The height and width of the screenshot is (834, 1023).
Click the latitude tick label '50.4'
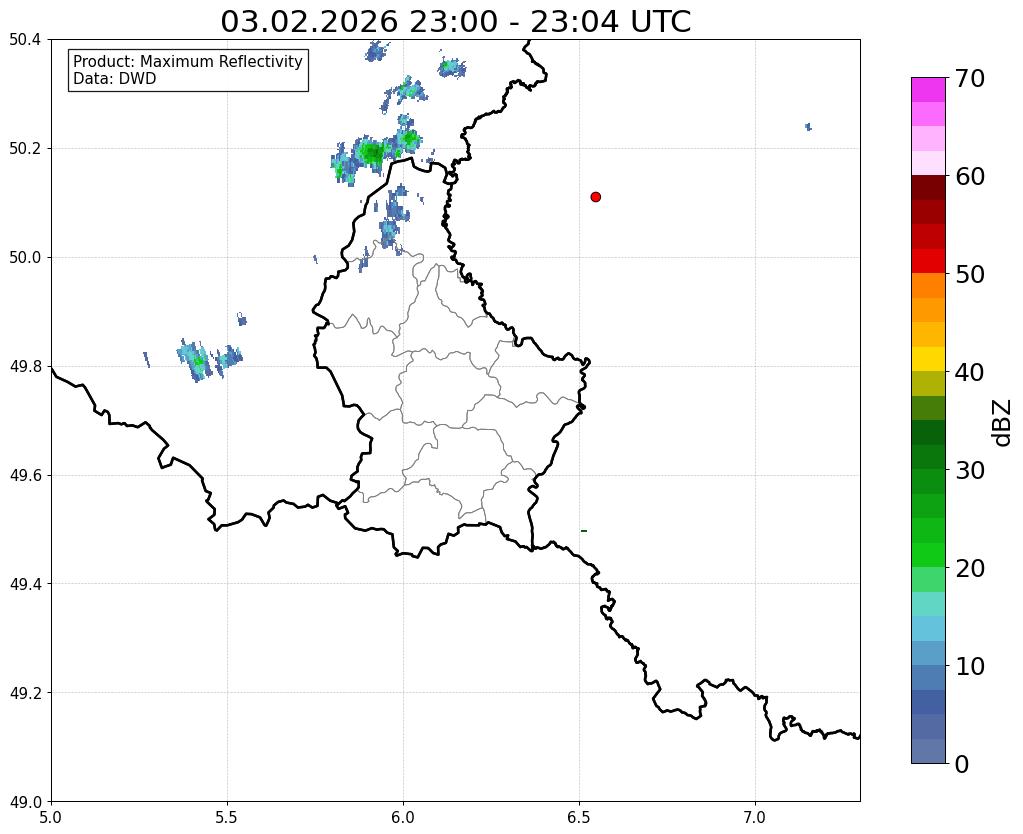[x=25, y=40]
